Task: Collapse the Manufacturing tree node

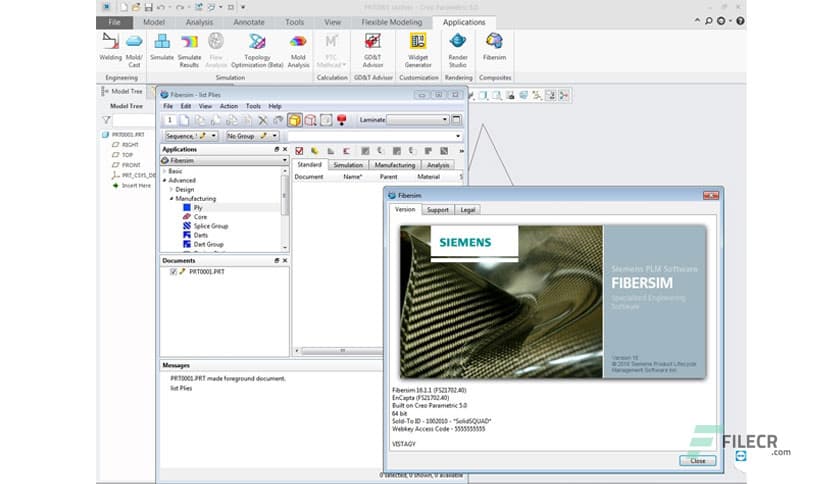Action: click(x=171, y=198)
